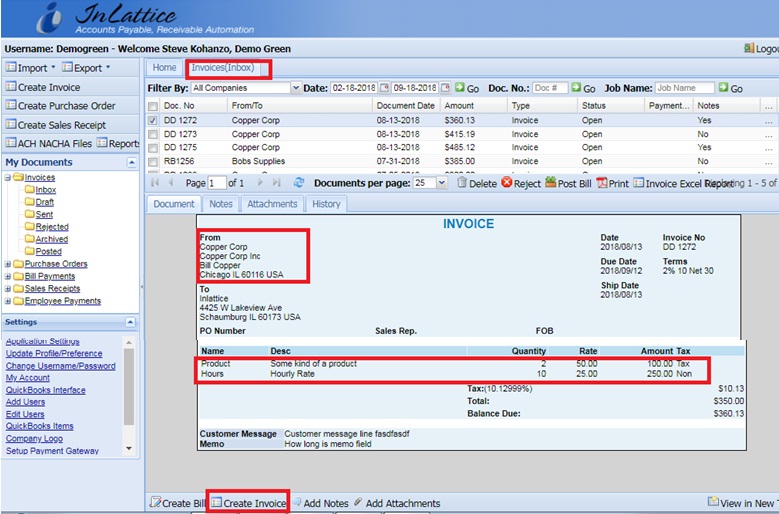This screenshot has height=514, width=779.
Task: Expand the Bill Payments tree node
Action: pos(7,277)
